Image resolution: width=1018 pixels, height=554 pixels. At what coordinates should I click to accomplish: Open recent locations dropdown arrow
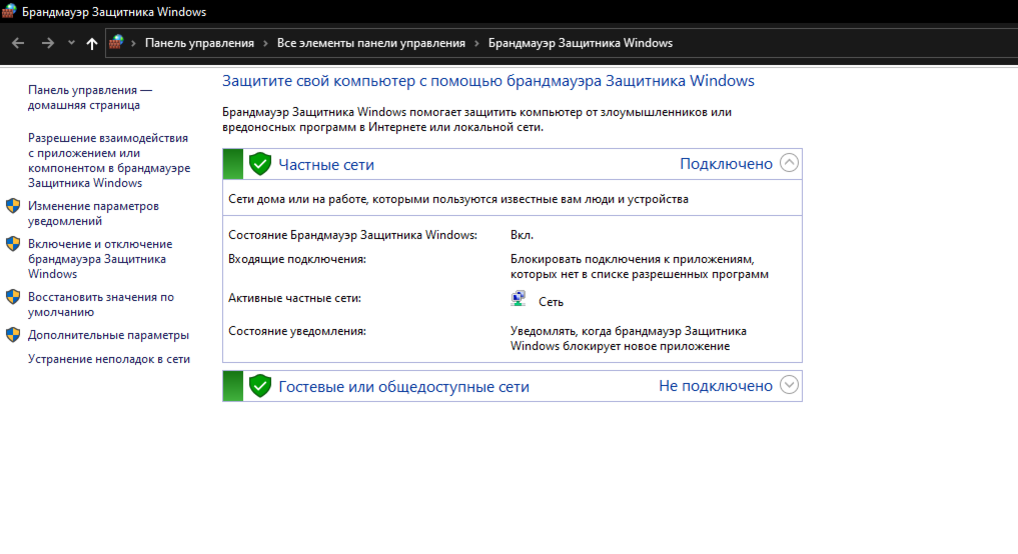click(71, 43)
